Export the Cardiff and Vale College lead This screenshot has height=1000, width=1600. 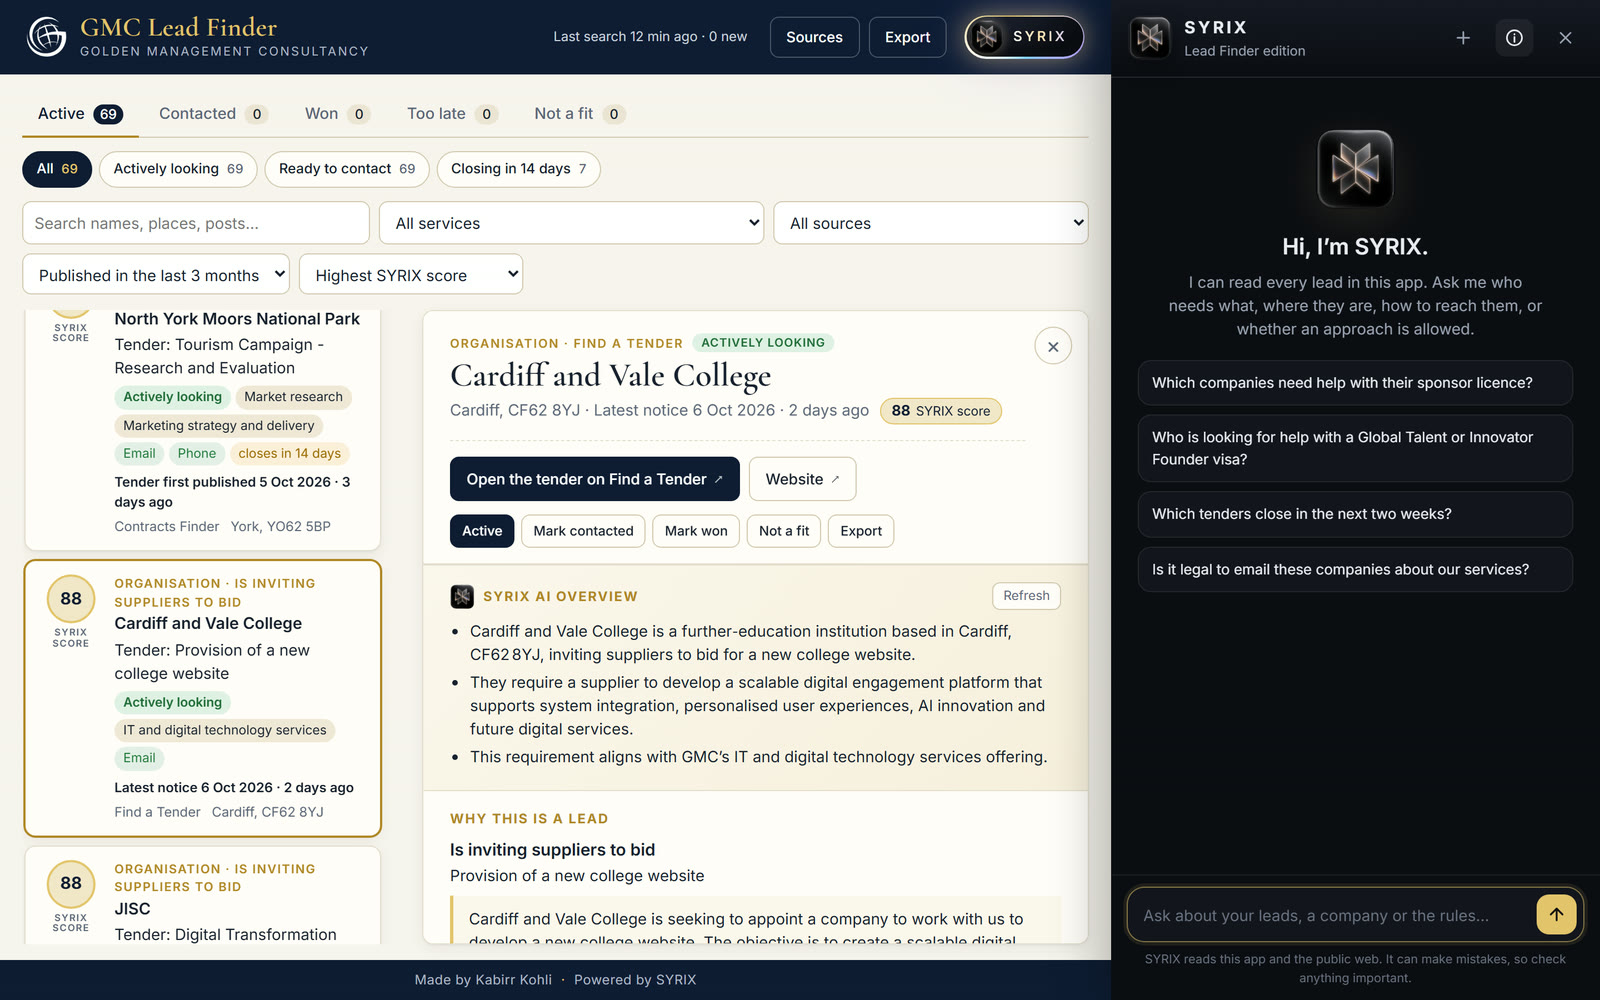tap(861, 531)
